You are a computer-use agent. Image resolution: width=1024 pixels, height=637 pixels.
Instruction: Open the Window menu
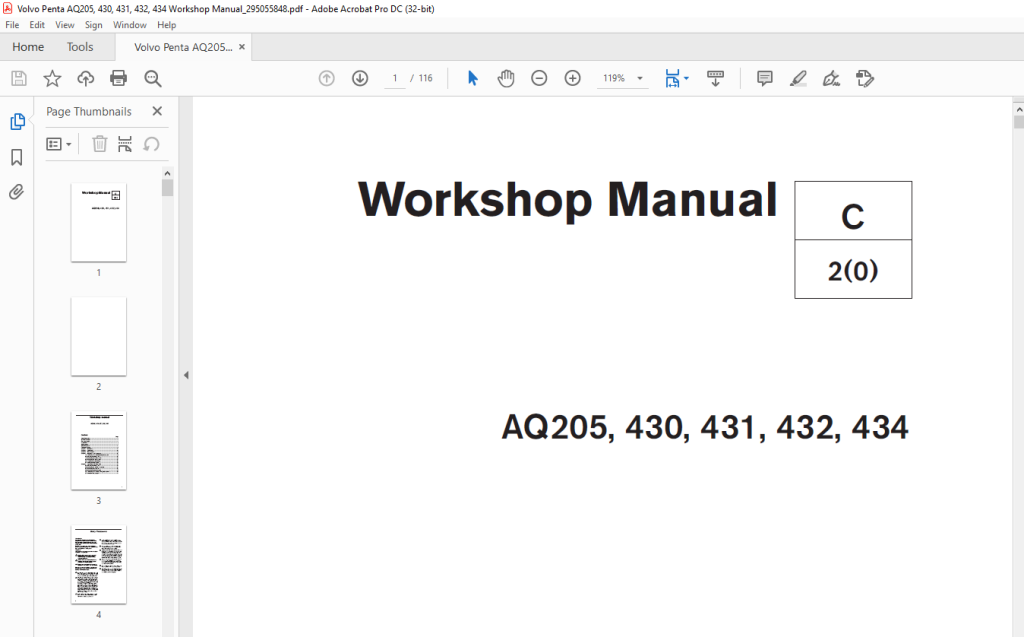click(130, 25)
